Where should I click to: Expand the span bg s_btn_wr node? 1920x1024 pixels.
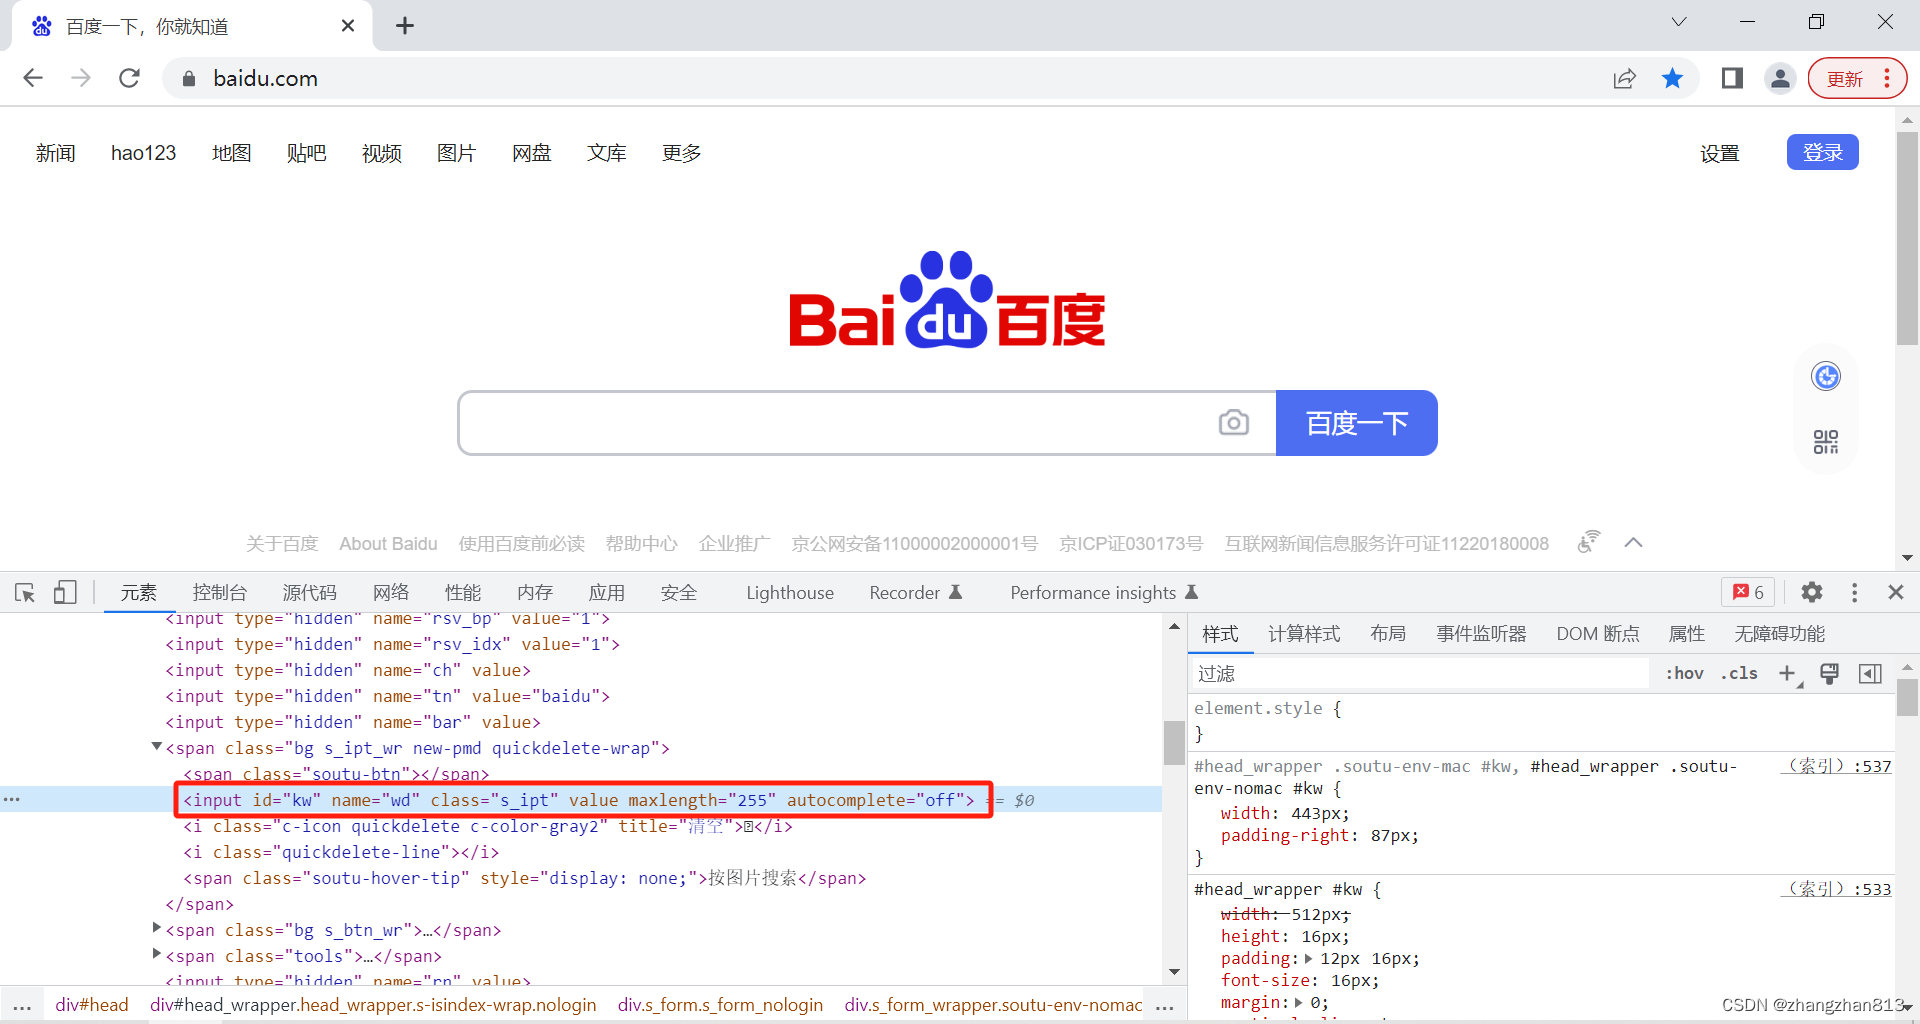coord(157,928)
